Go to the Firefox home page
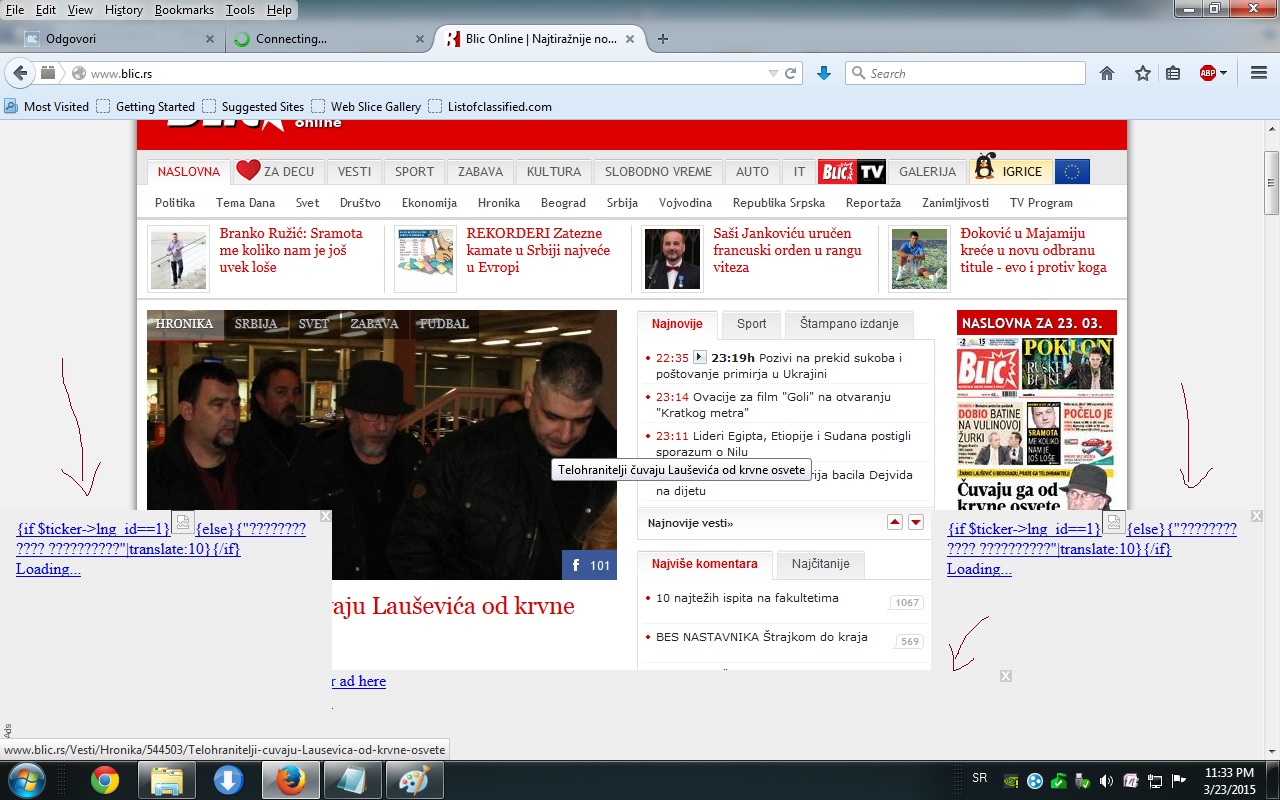 pyautogui.click(x=1107, y=73)
